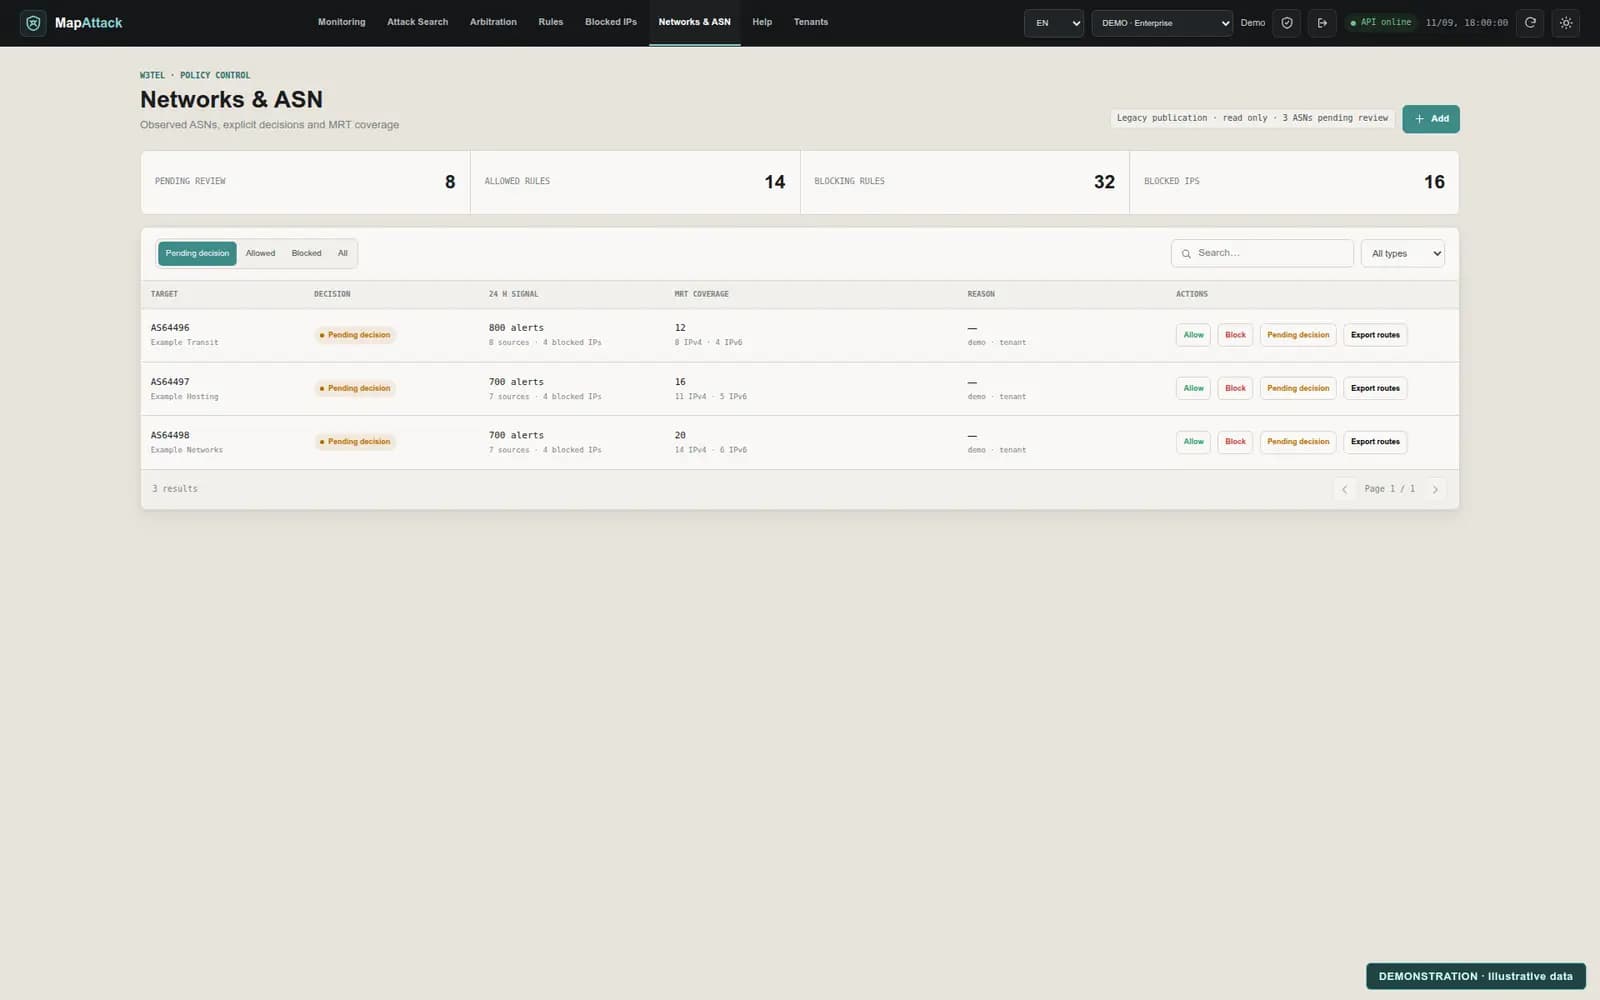Viewport: 1600px width, 1000px height.
Task: Open the DEMO · Enterprise tenant dropdown
Action: tap(1162, 23)
